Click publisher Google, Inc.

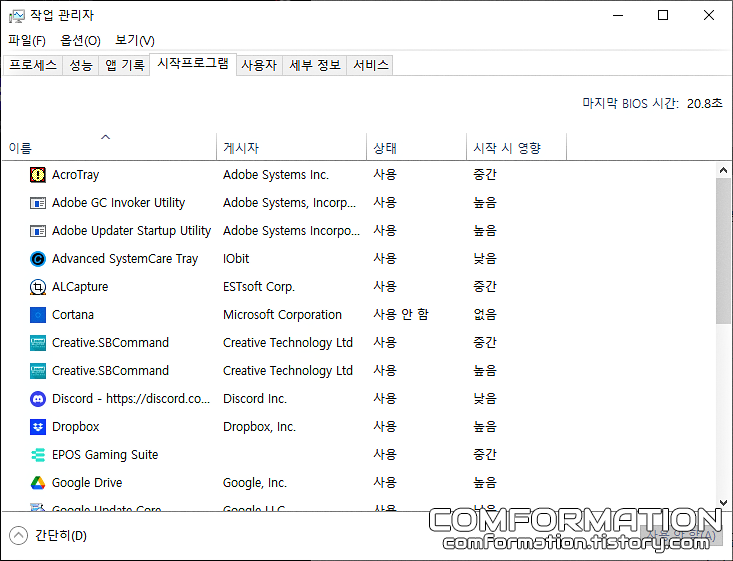(x=255, y=482)
